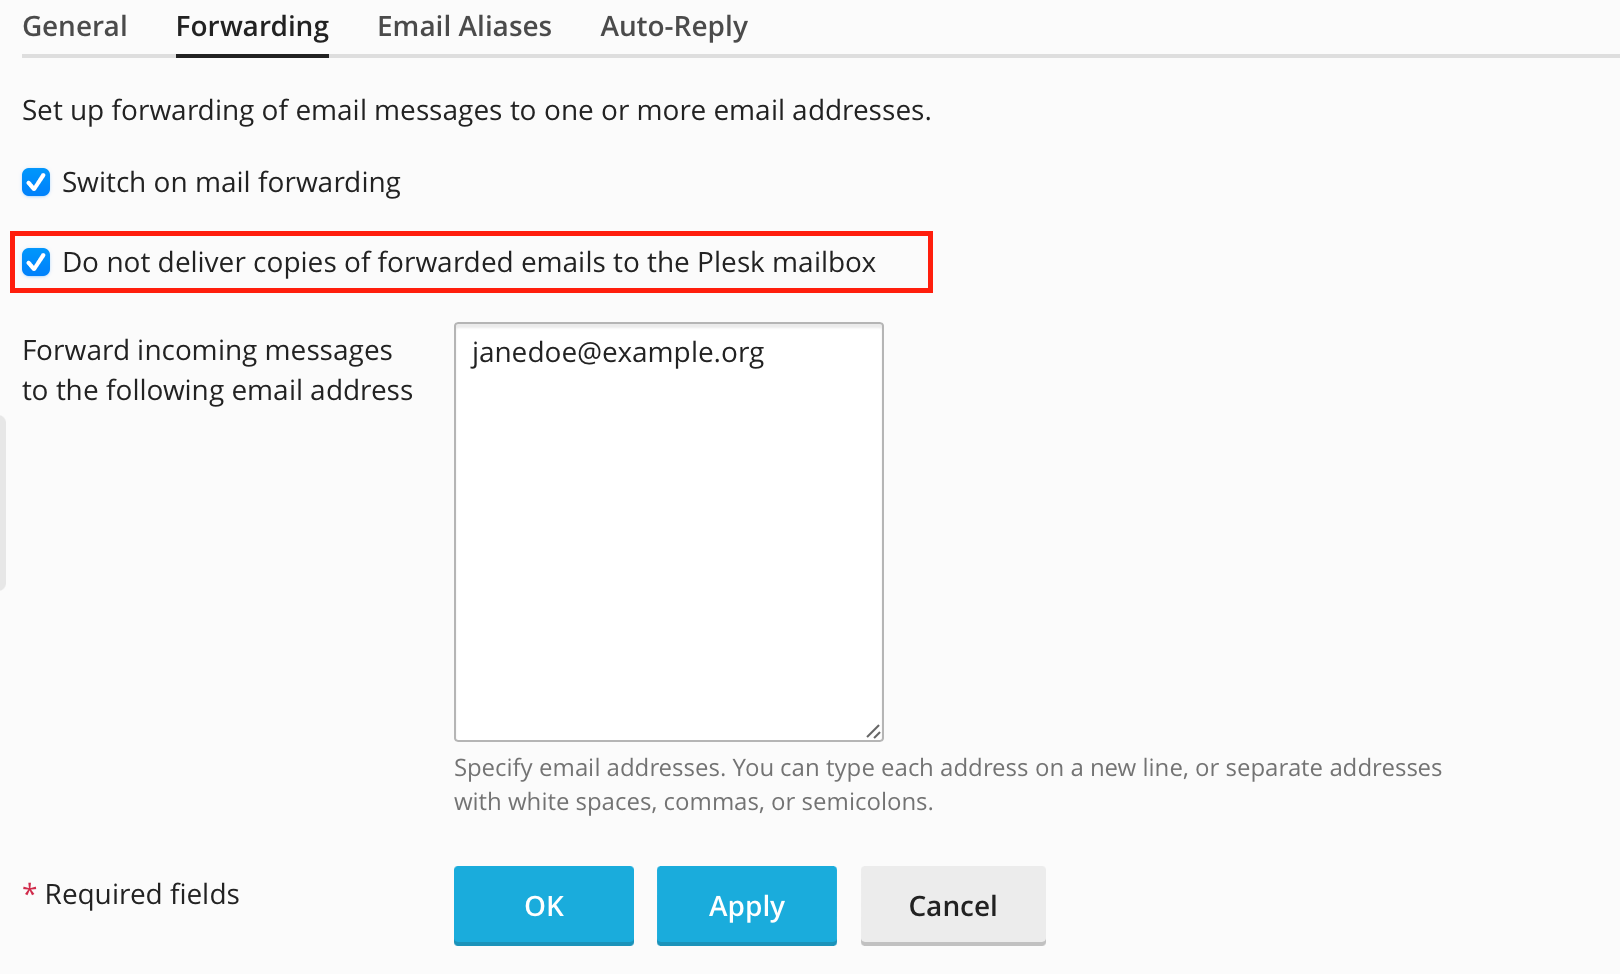Click the 'Forward incoming messages' field label
This screenshot has height=974, width=1620.
pos(217,370)
